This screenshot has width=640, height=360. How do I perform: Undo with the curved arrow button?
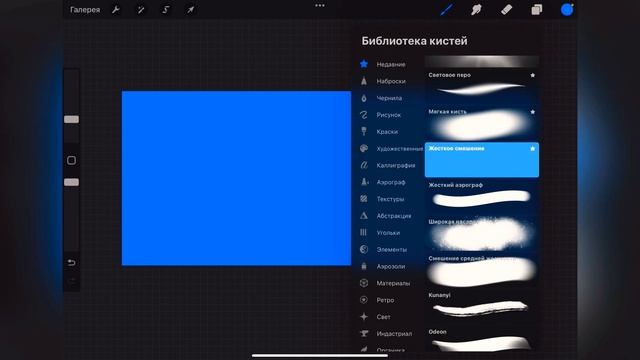click(71, 262)
